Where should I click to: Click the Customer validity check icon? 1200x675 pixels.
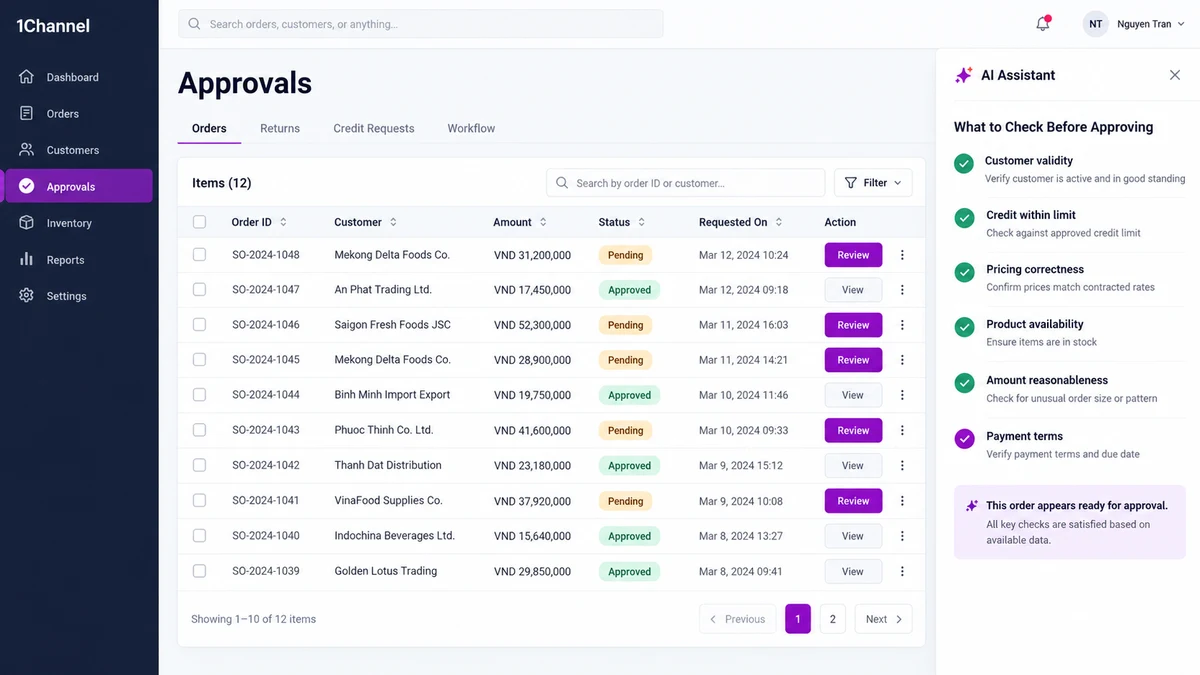point(964,163)
